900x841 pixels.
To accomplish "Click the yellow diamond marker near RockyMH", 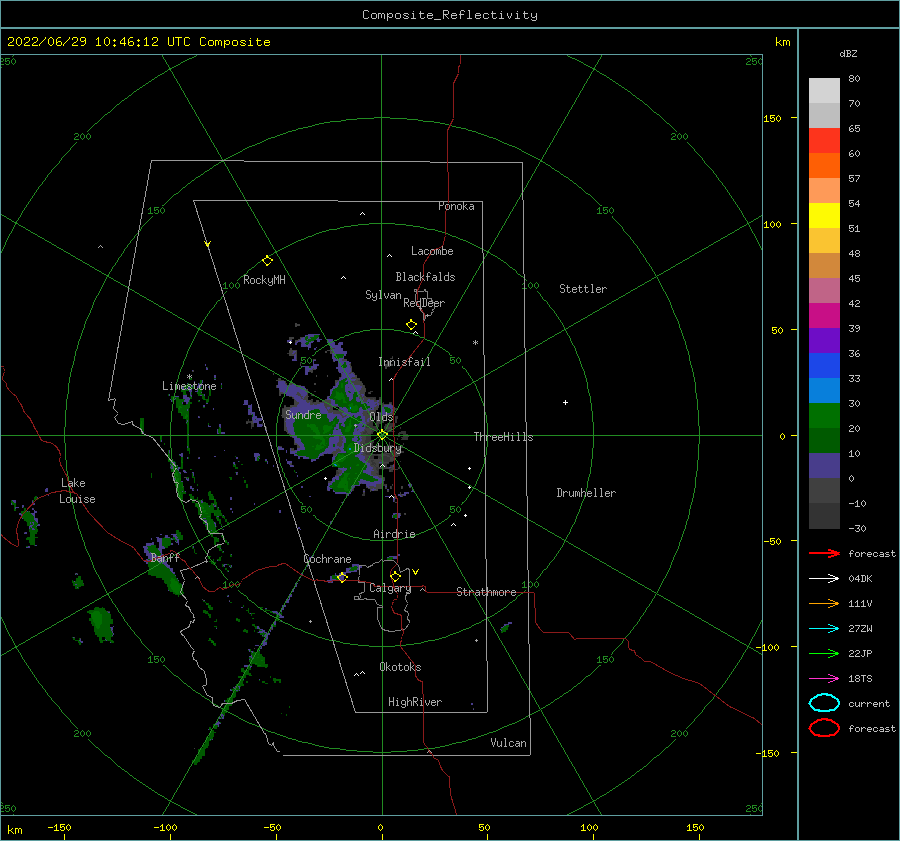I will click(267, 261).
